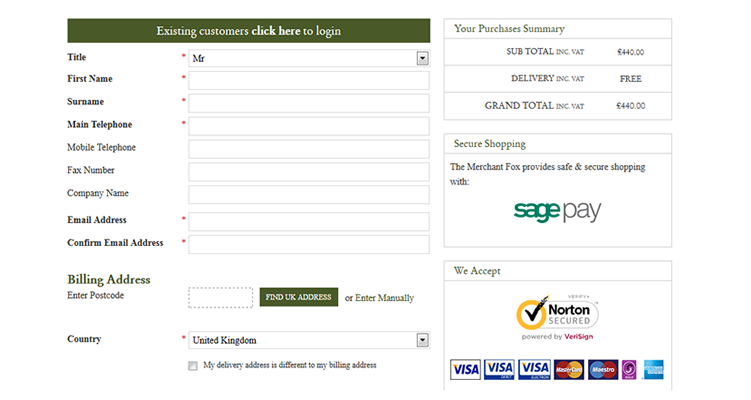Click the Email Address field
751x400 pixels.
pos(308,221)
